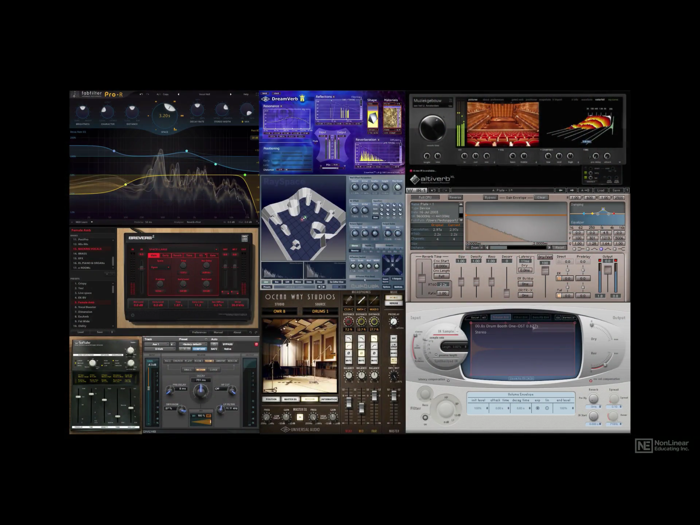
Task: Open the Muziekgebouw IR selector in Altiverb
Action: [x=431, y=102]
